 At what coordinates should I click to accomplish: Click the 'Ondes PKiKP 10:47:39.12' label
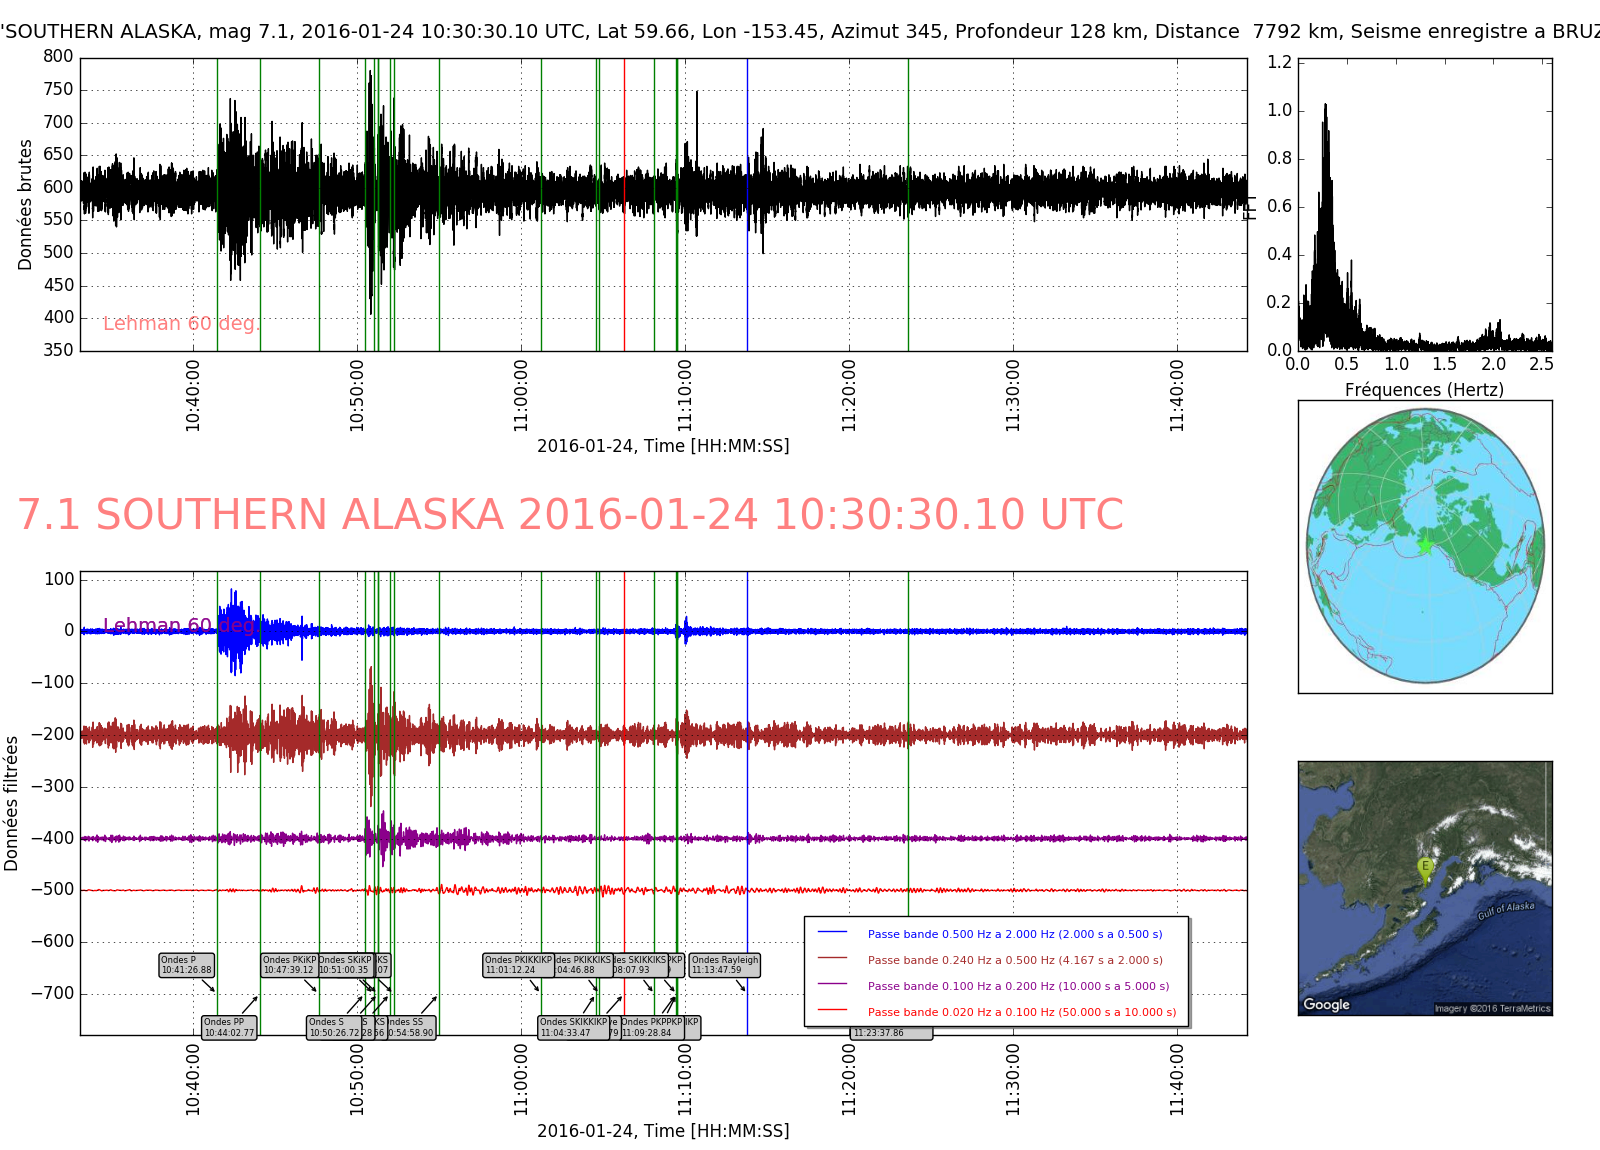point(289,965)
